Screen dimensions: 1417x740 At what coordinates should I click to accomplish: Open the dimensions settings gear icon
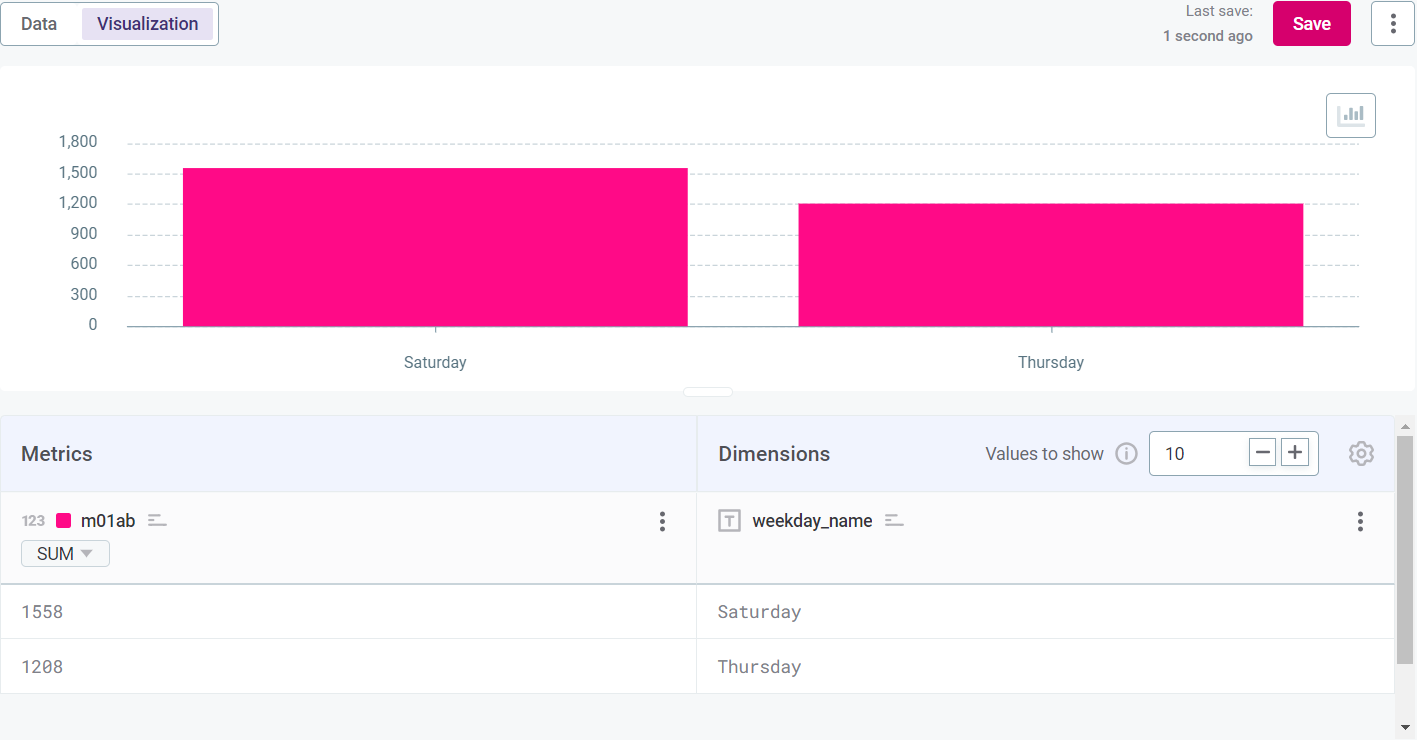click(1361, 454)
